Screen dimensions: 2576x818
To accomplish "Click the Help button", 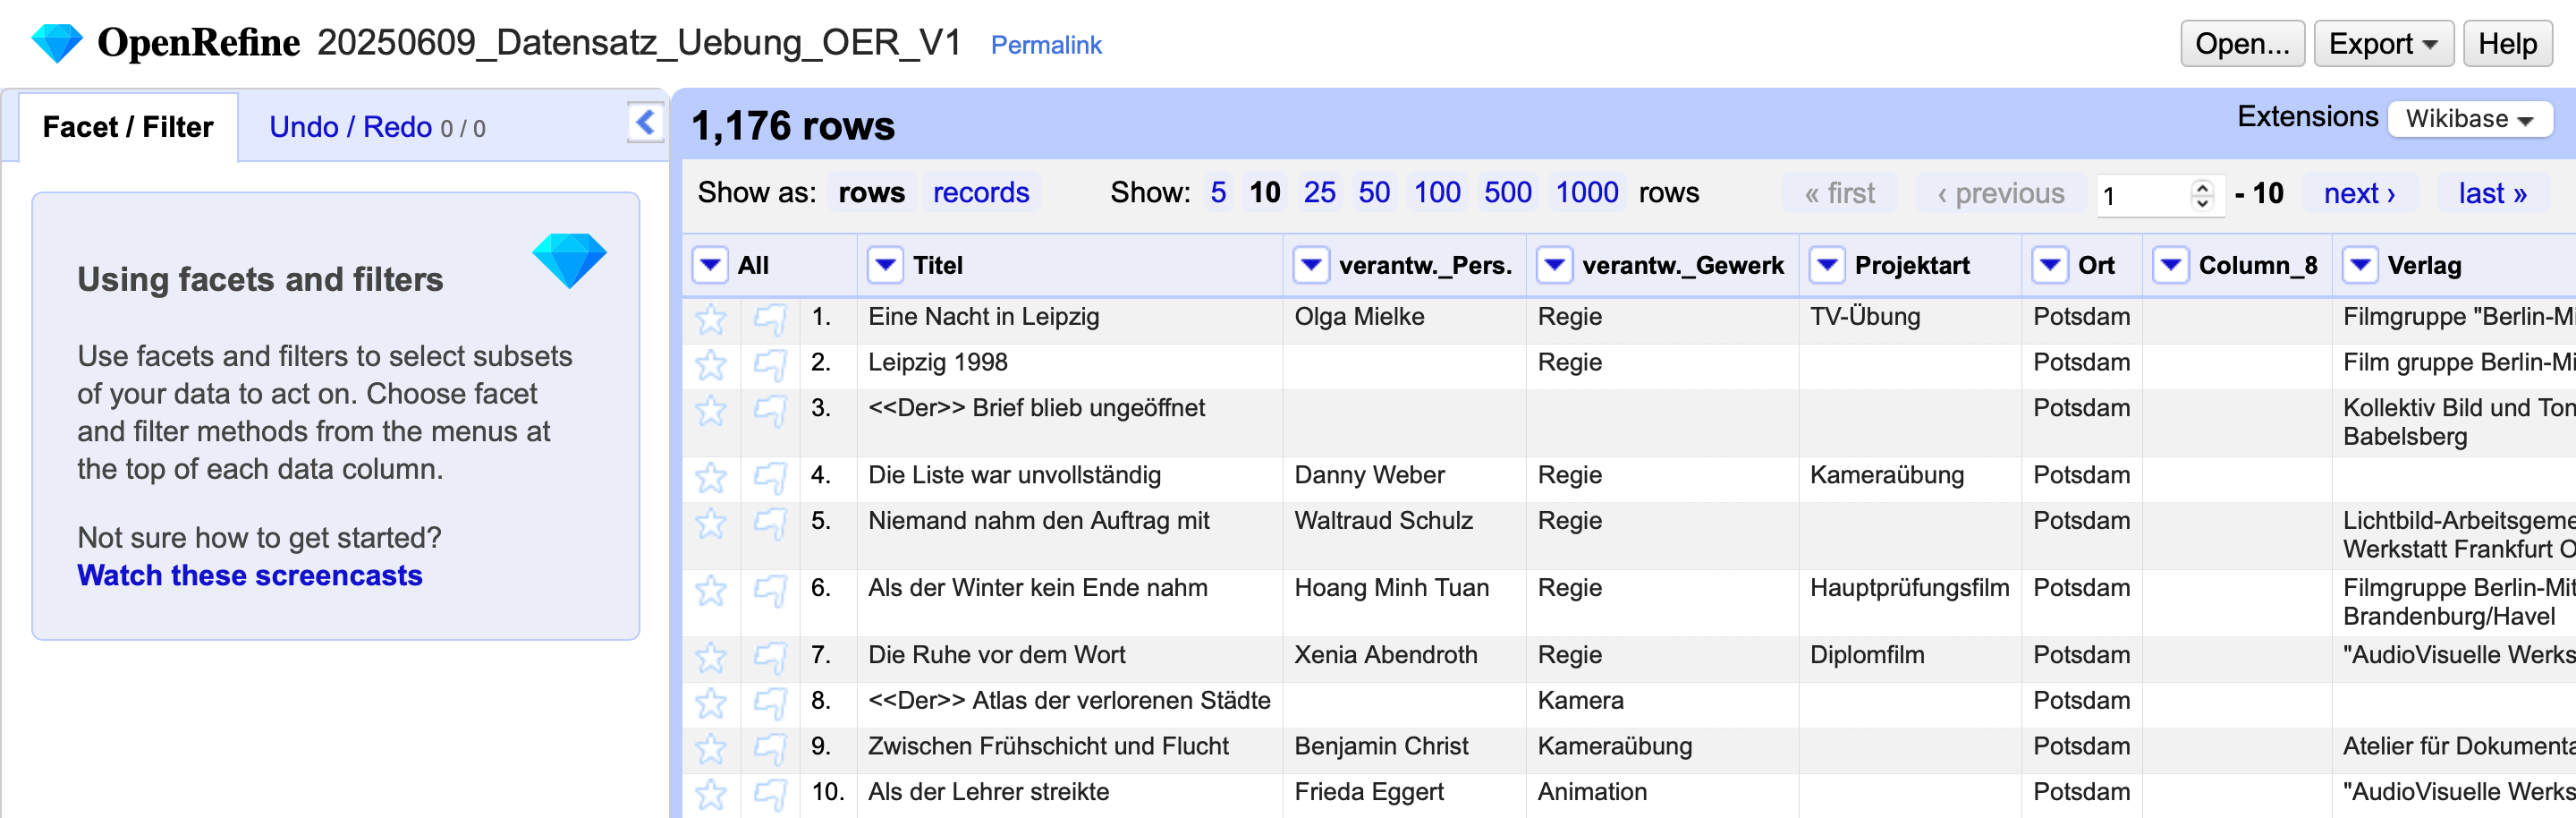I will 2507,44.
